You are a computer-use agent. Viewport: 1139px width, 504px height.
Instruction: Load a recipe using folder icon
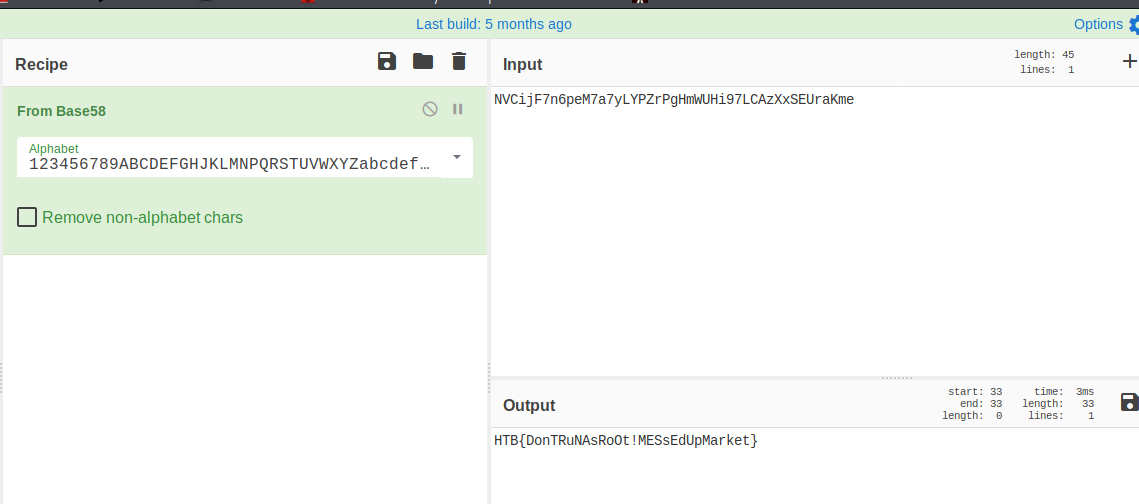[423, 62]
